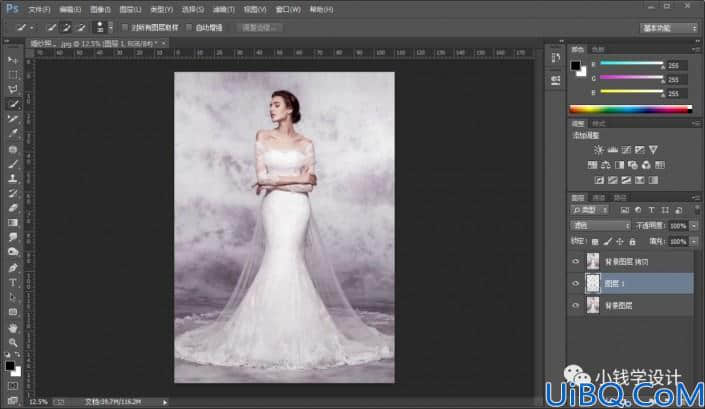Open the layer filter kind dropdown
The image size is (705, 409).
[x=590, y=210]
